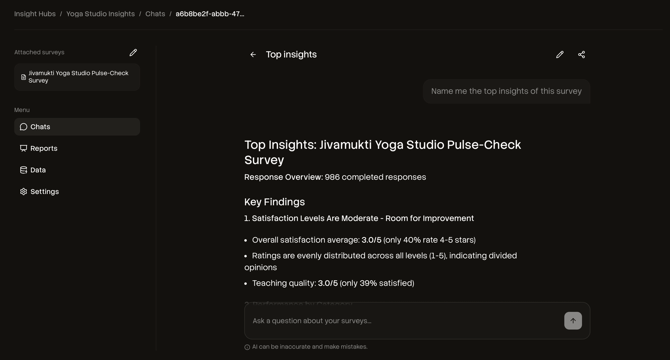Click the Settings gear icon
670x360 pixels.
(24, 192)
